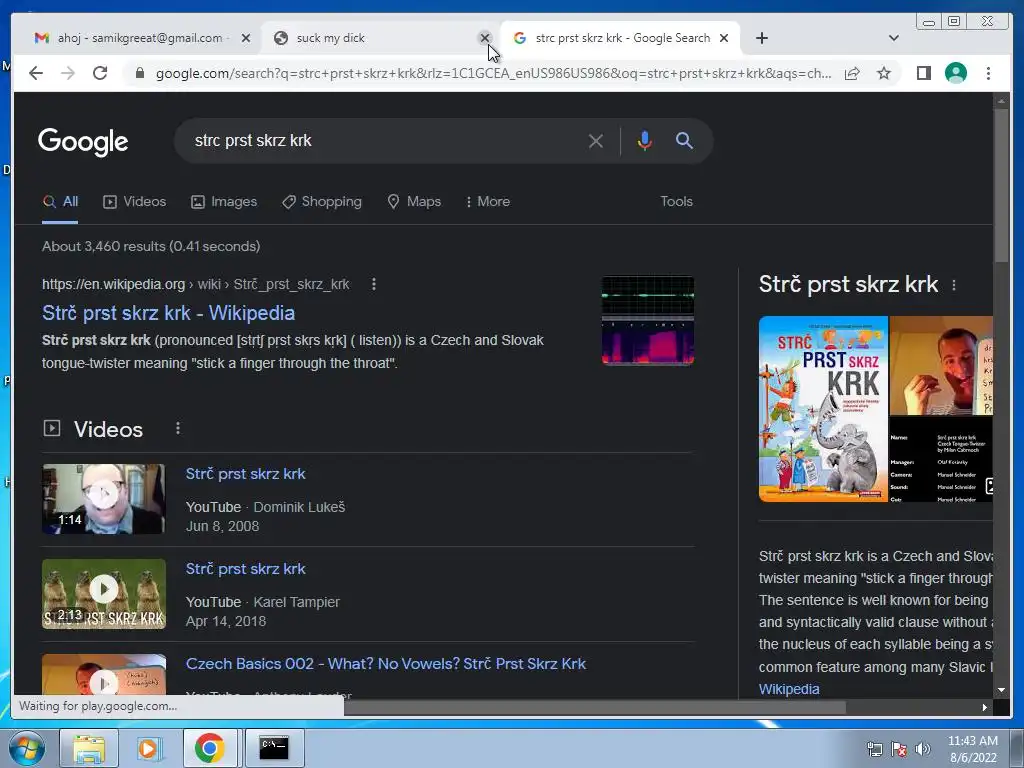This screenshot has height=768, width=1024.
Task: Start voice search with microphone
Action: coord(645,140)
